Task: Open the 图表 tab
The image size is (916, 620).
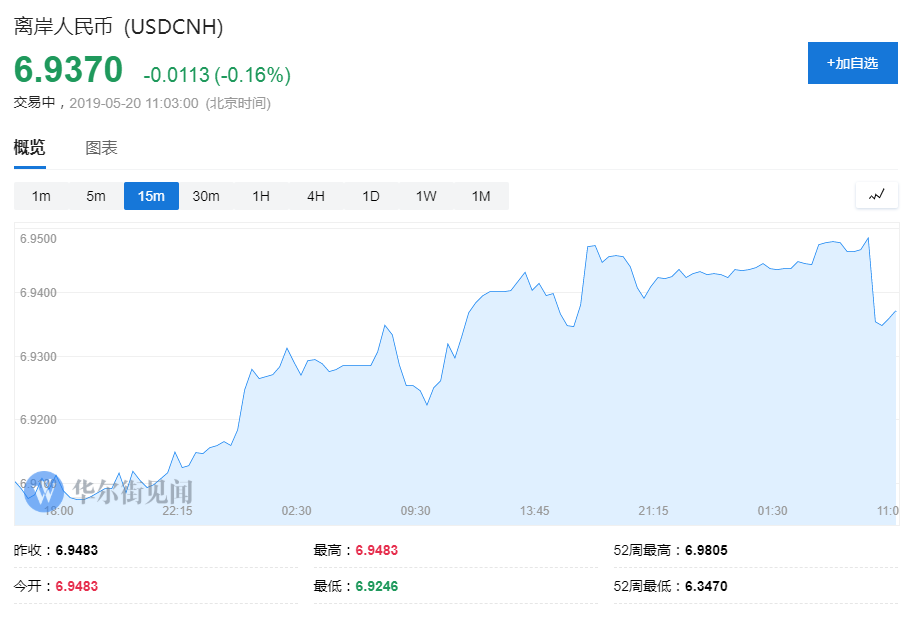Action: (x=101, y=148)
